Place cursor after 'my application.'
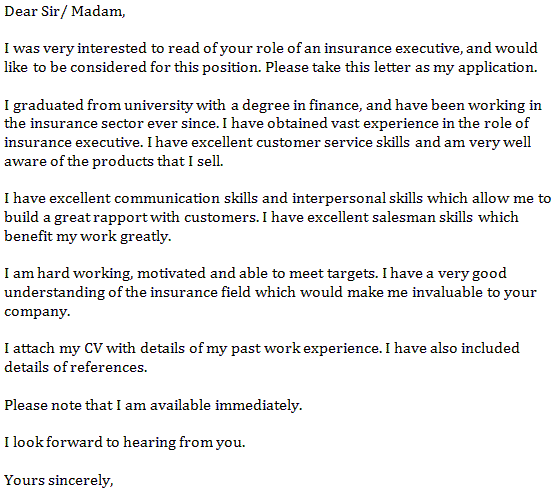Screen dimensions: 560x498 pos(538,67)
